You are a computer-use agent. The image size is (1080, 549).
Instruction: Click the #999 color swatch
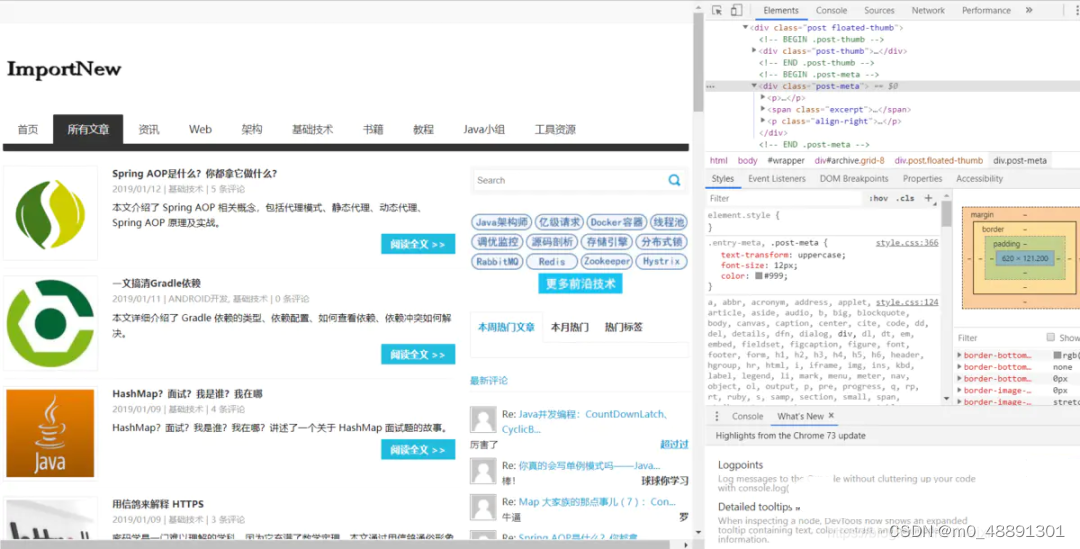coord(758,276)
